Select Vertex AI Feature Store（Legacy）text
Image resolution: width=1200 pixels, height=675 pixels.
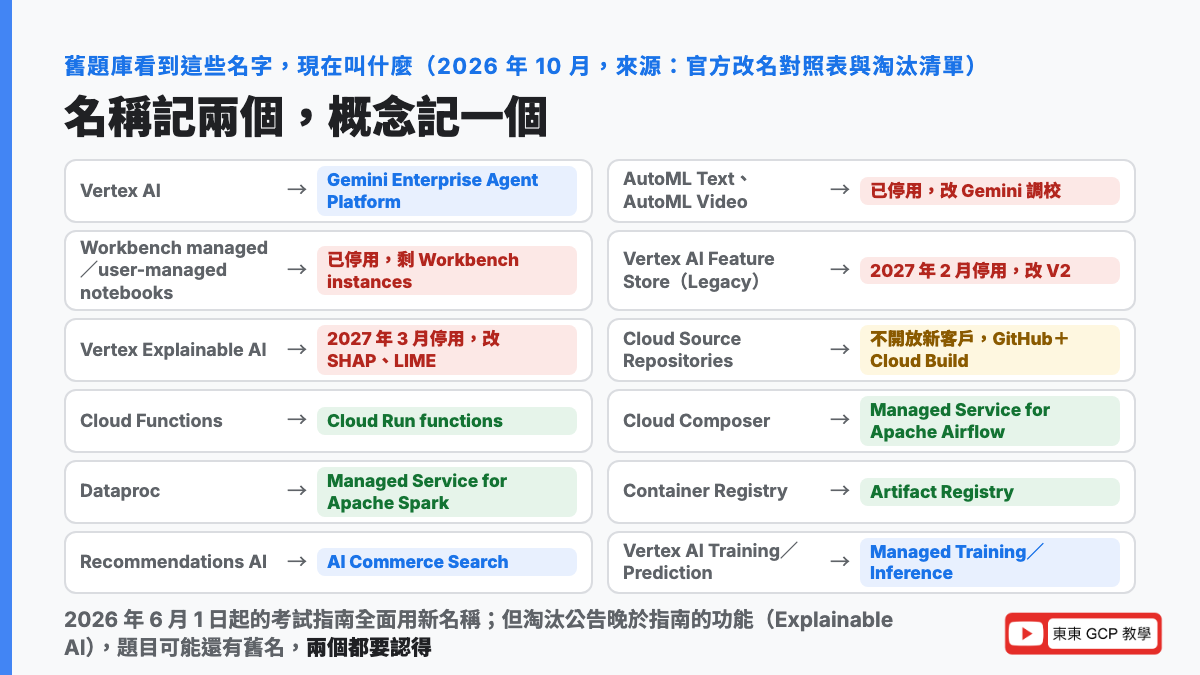[699, 270]
